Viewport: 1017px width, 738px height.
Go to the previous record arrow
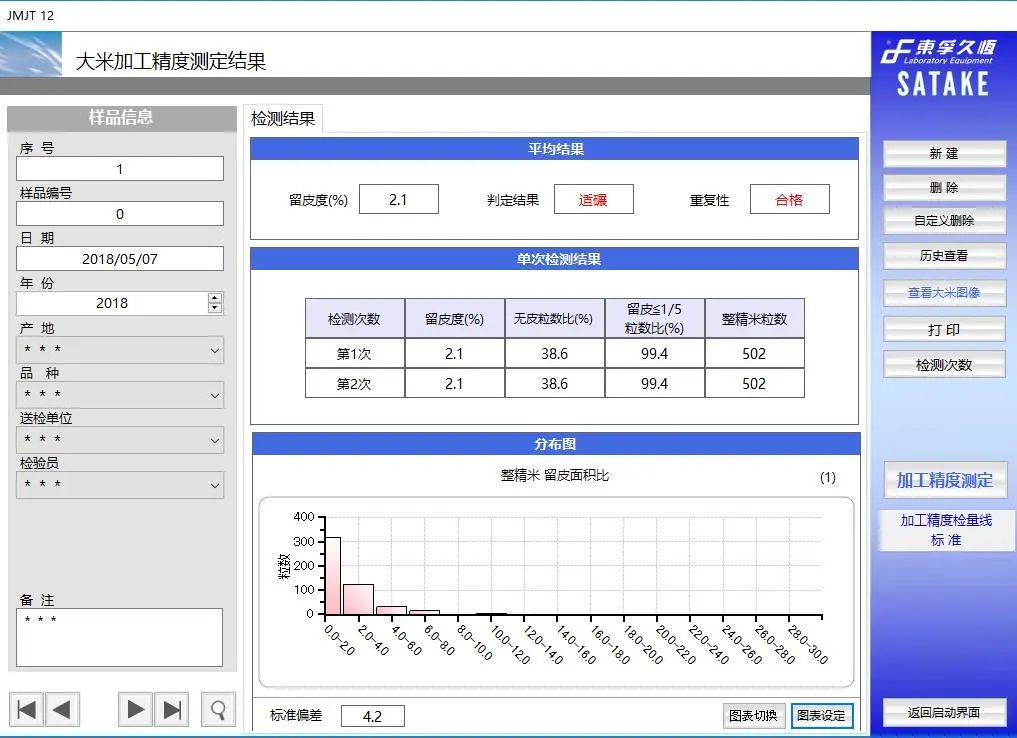click(x=62, y=709)
